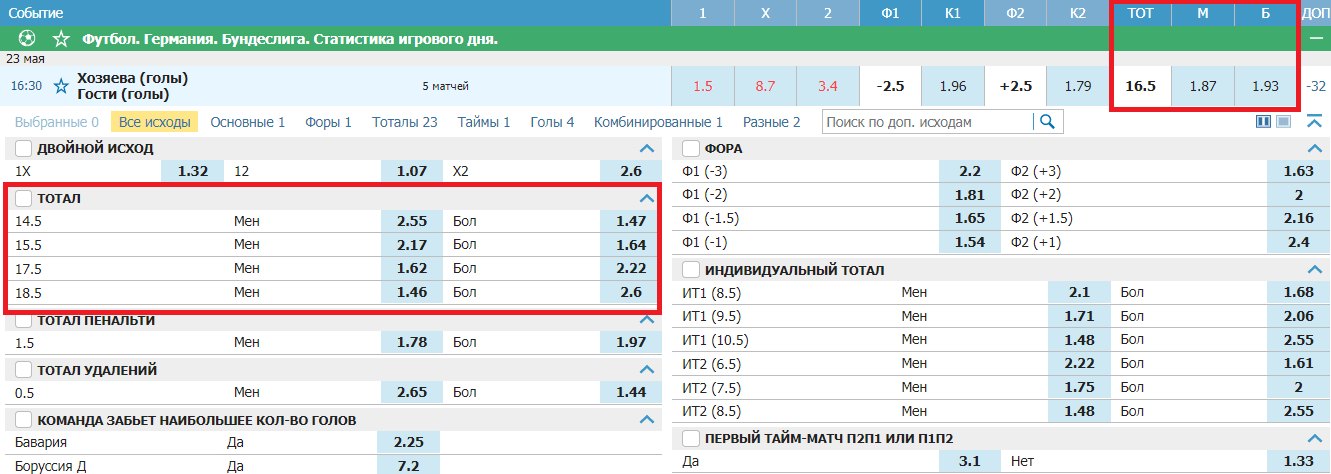The height and width of the screenshot is (474, 1331).
Task: Open the Форы 1 tab
Action: coord(328,122)
